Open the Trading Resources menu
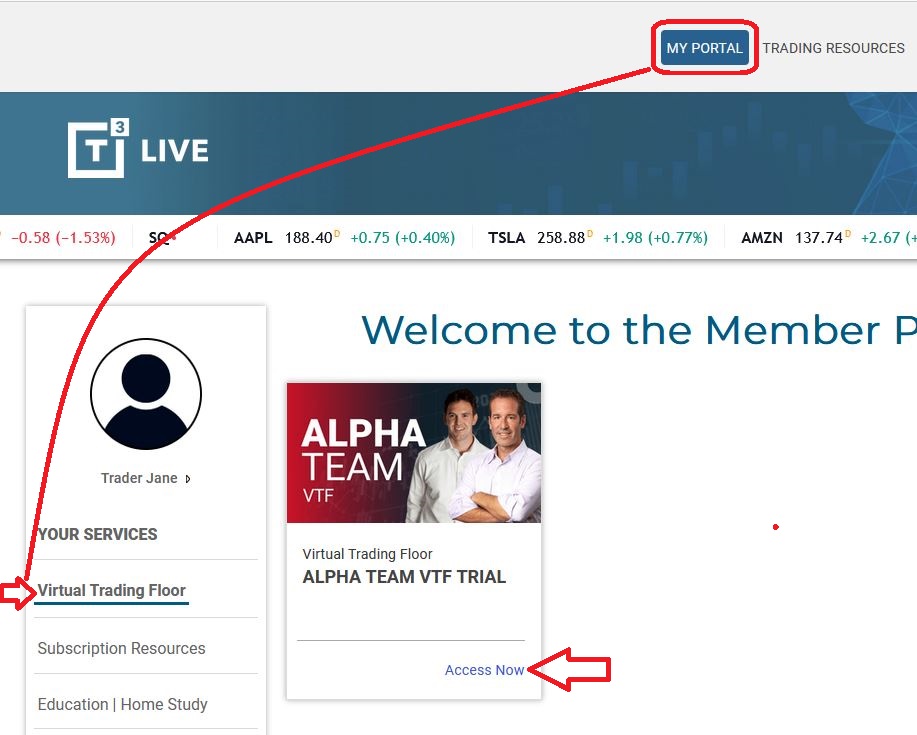Viewport: 917px width, 735px height. (833, 48)
